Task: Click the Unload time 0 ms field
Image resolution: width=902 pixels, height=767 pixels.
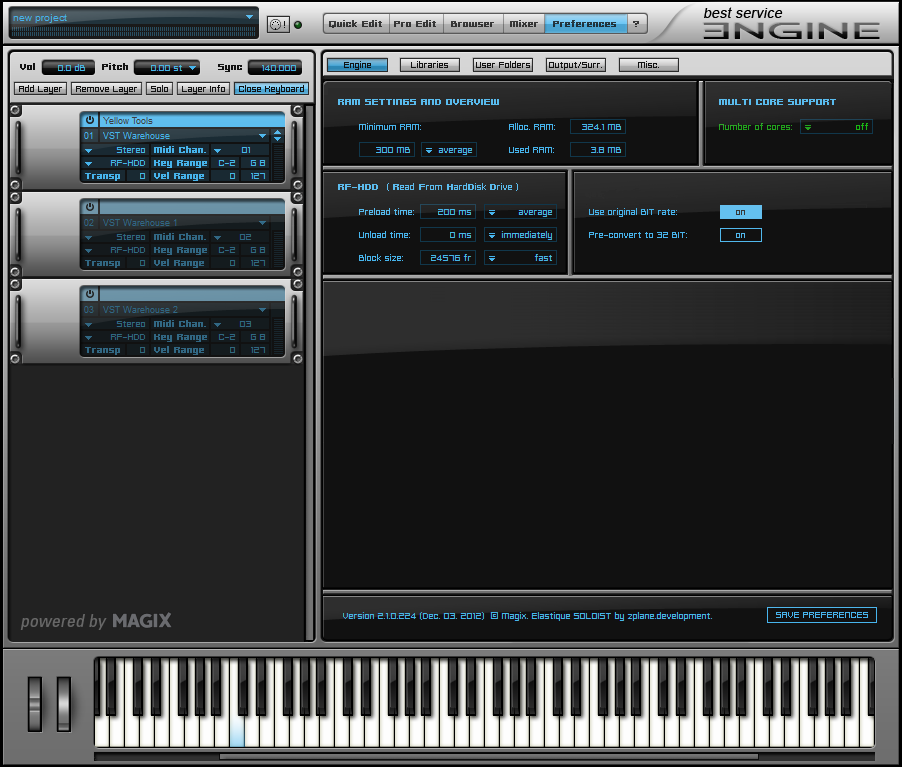Action: [448, 235]
